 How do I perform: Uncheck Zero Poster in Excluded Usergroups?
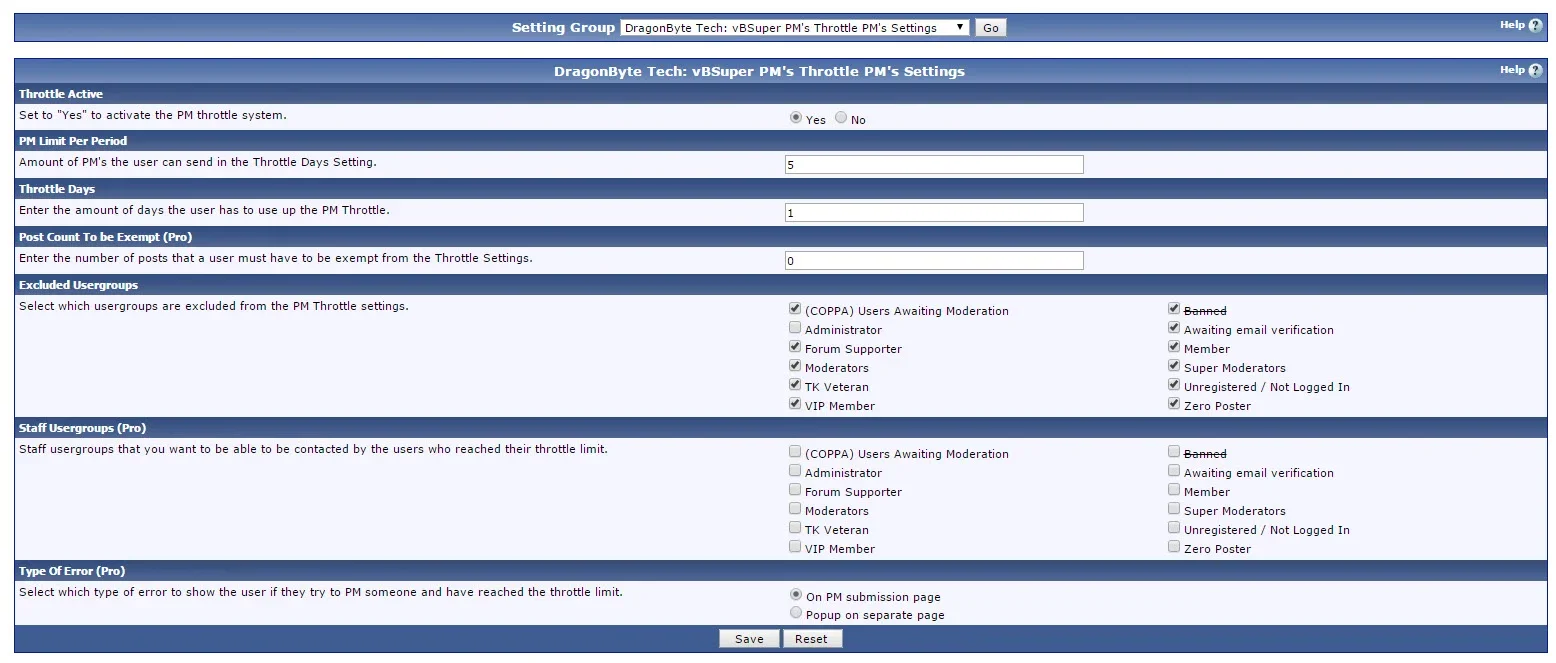[x=1174, y=404]
